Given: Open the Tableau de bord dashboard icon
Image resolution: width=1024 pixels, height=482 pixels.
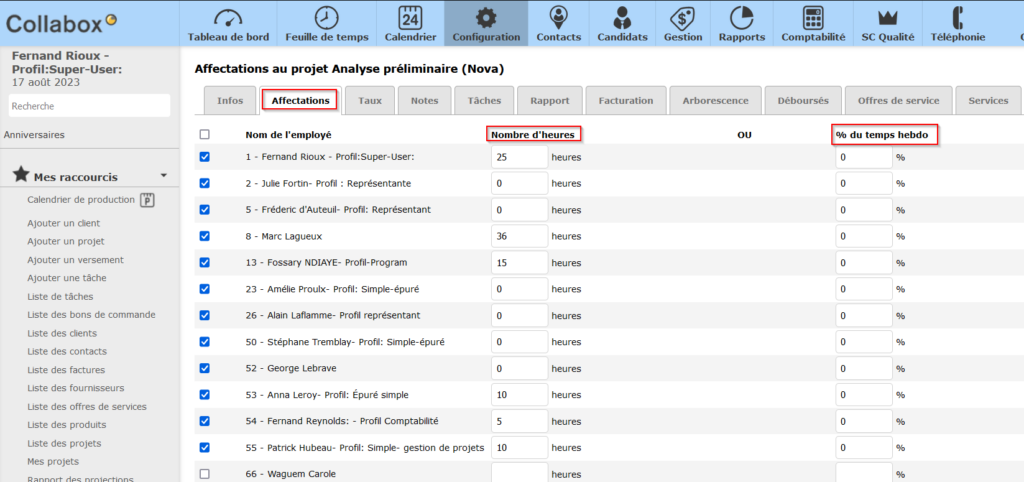Looking at the screenshot, I should (x=229, y=18).
